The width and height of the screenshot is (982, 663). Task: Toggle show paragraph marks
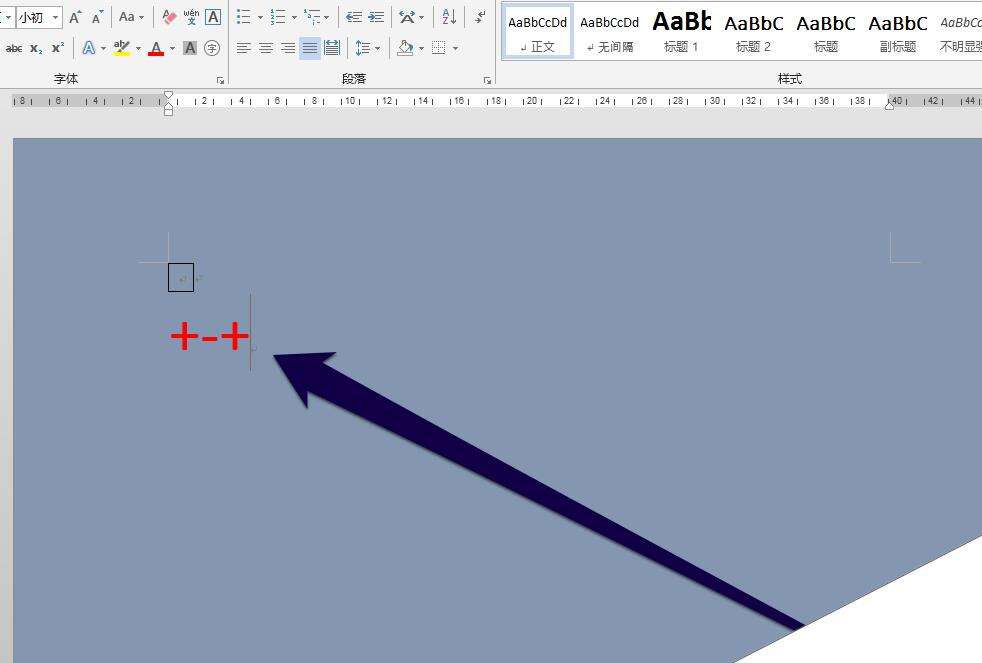(480, 18)
